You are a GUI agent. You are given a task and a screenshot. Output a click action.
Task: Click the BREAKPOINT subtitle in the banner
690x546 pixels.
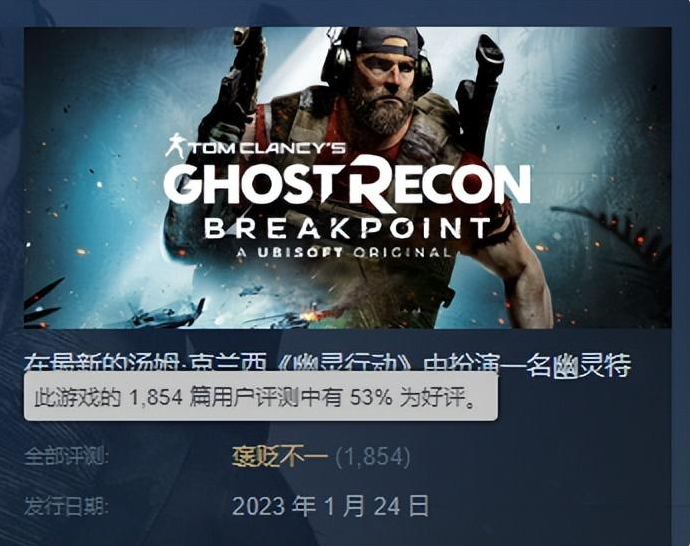coord(347,228)
